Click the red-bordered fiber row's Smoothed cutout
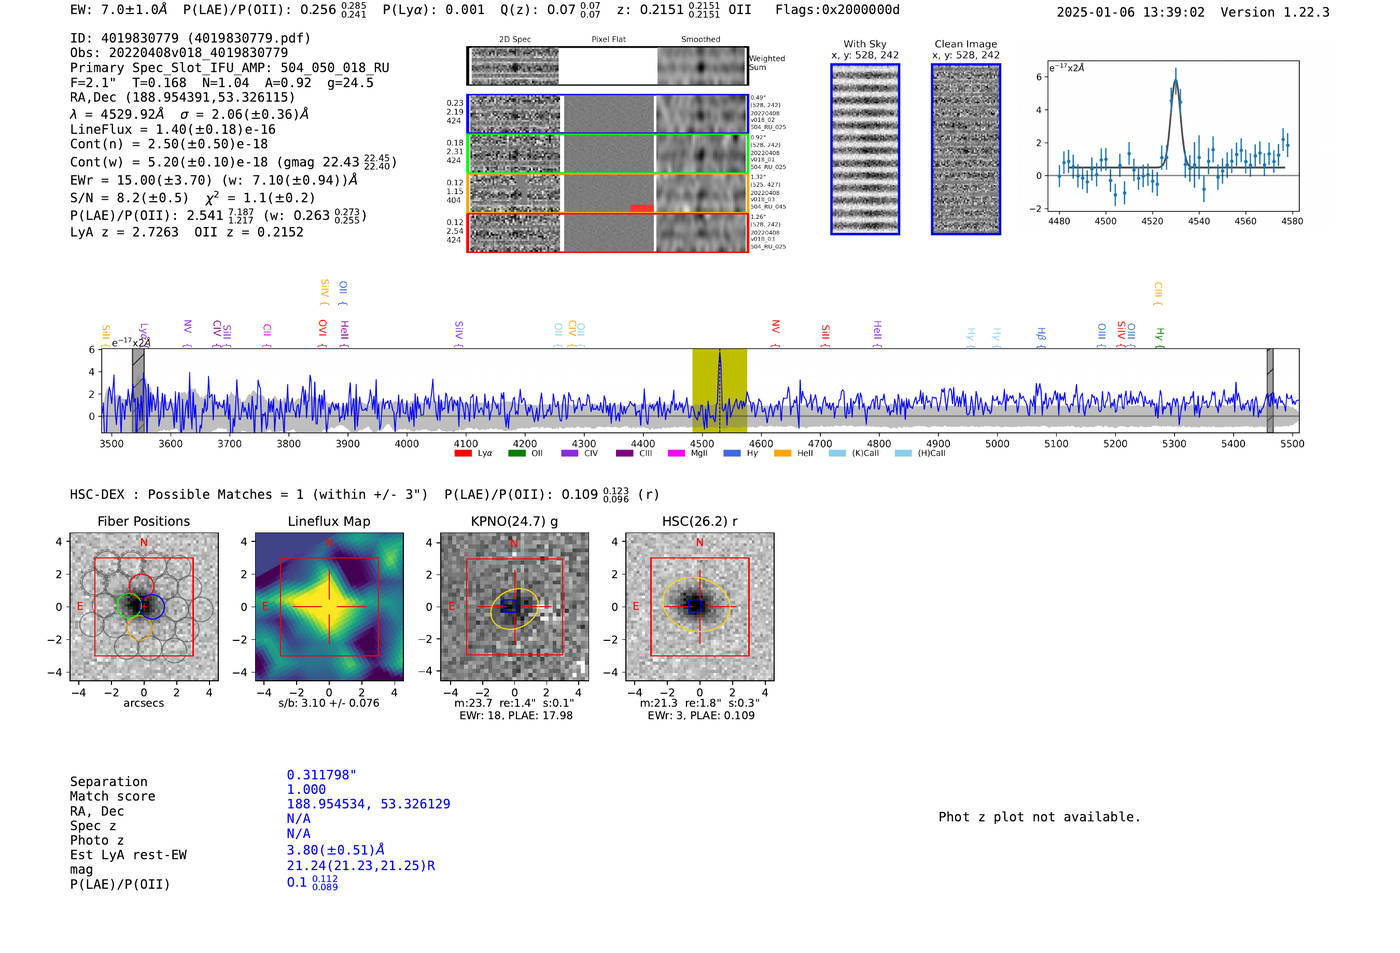This screenshot has height=953, width=1400. (x=701, y=233)
